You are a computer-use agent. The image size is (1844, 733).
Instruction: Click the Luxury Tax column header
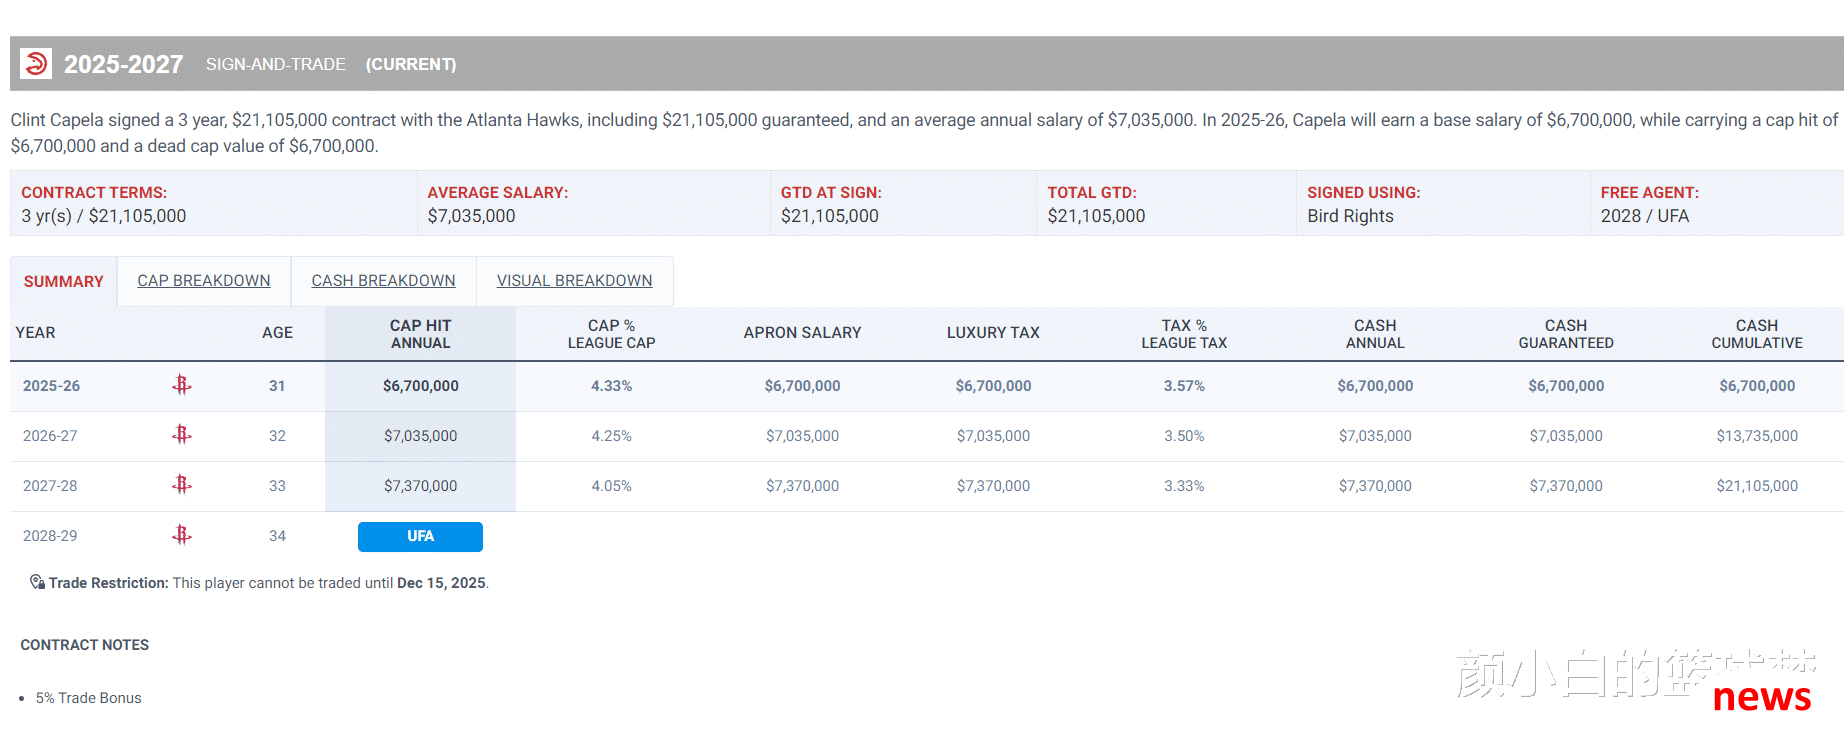(993, 333)
